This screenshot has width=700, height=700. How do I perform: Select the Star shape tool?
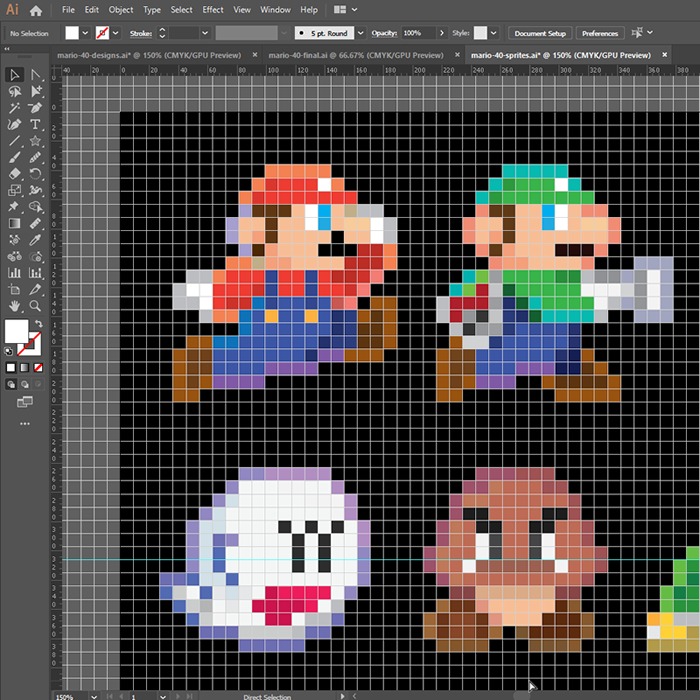click(x=36, y=141)
